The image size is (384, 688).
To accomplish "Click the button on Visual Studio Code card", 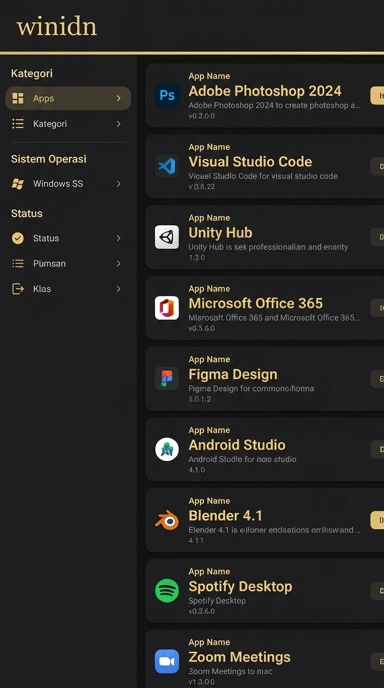I will click(x=377, y=166).
